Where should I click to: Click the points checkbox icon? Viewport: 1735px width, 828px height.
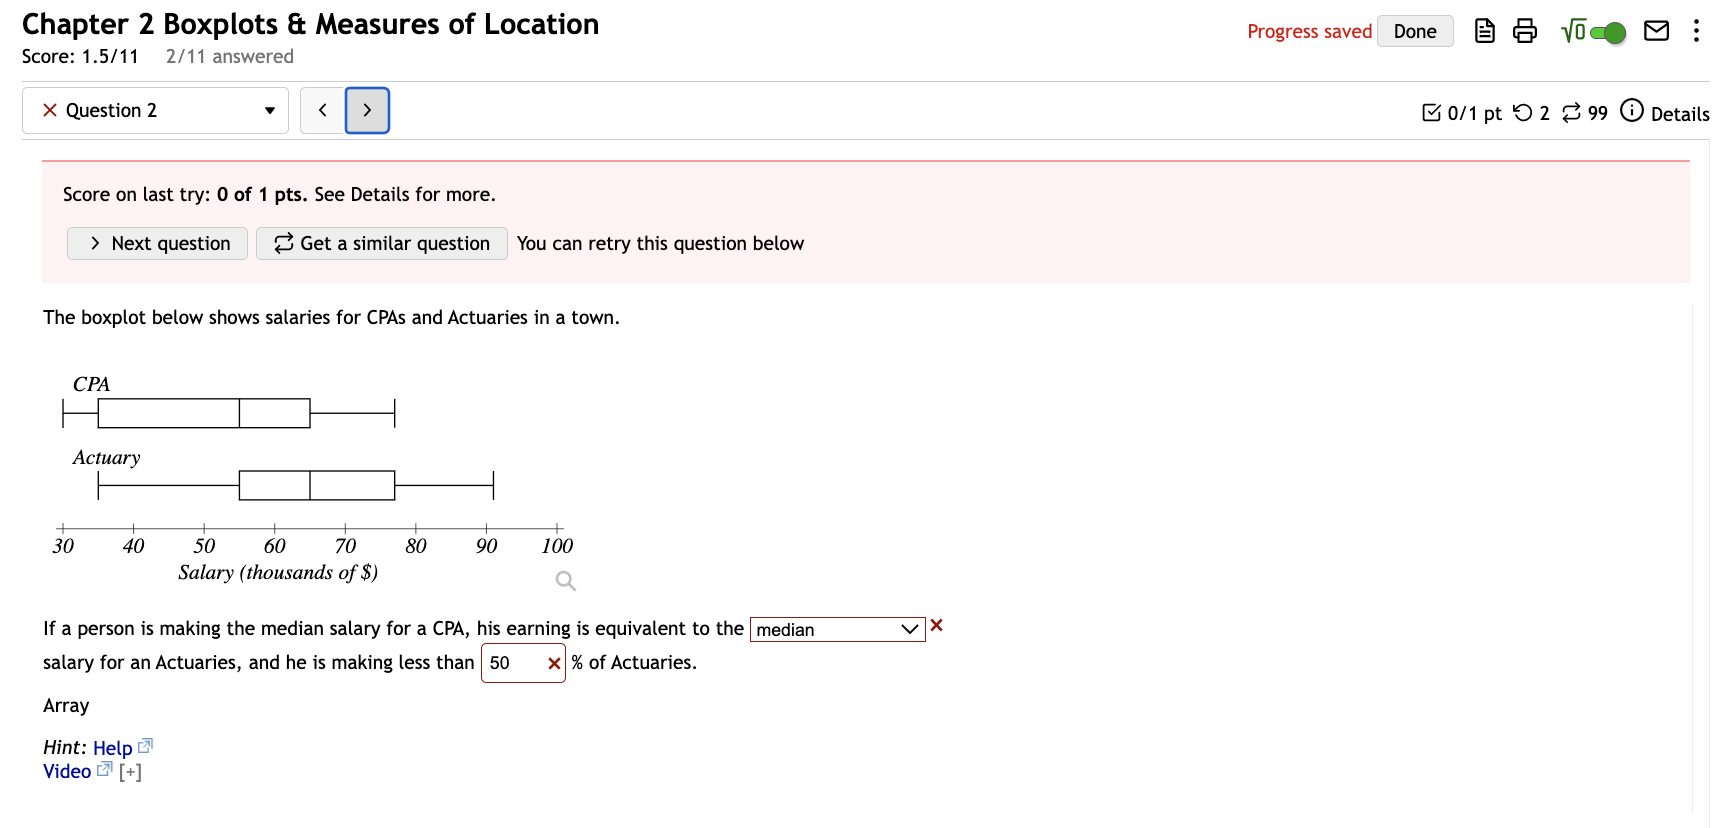[1432, 112]
